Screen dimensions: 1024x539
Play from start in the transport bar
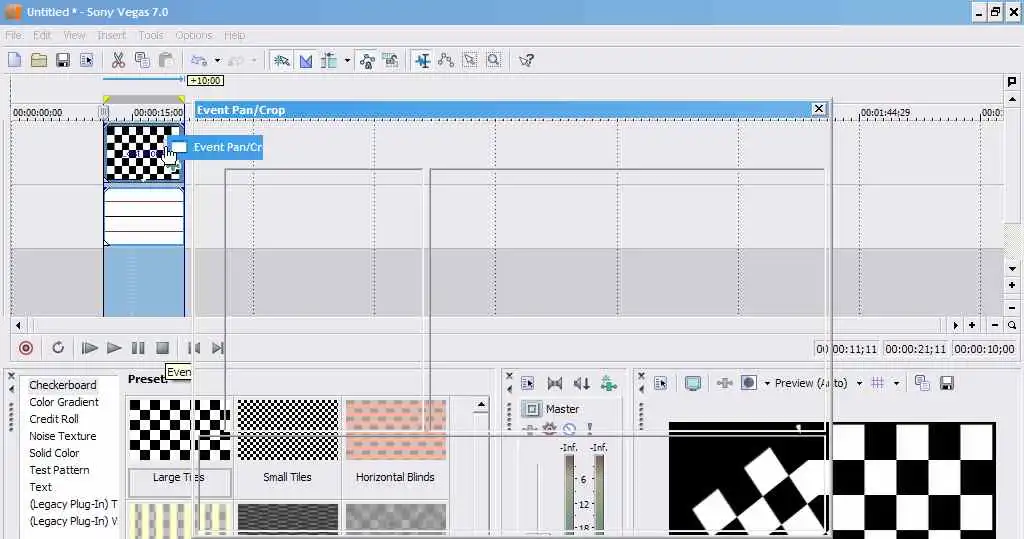pyautogui.click(x=89, y=348)
